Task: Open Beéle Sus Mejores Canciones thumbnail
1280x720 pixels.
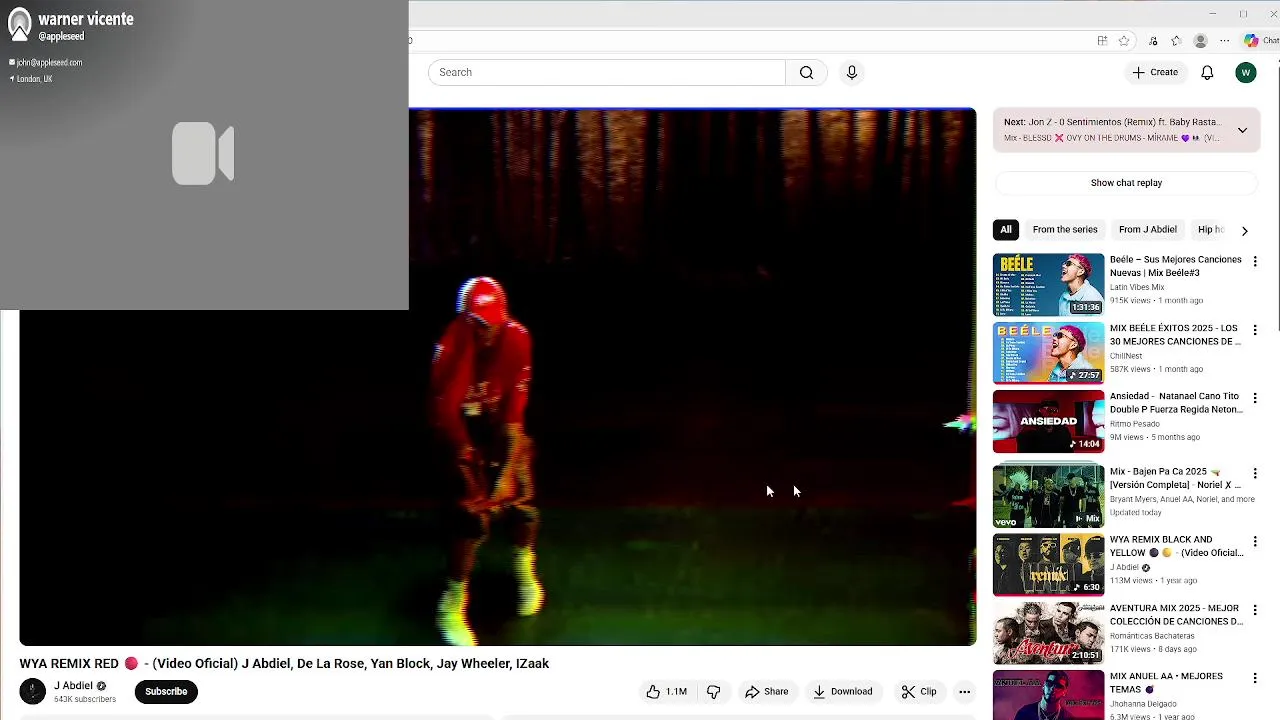Action: pos(1048,285)
